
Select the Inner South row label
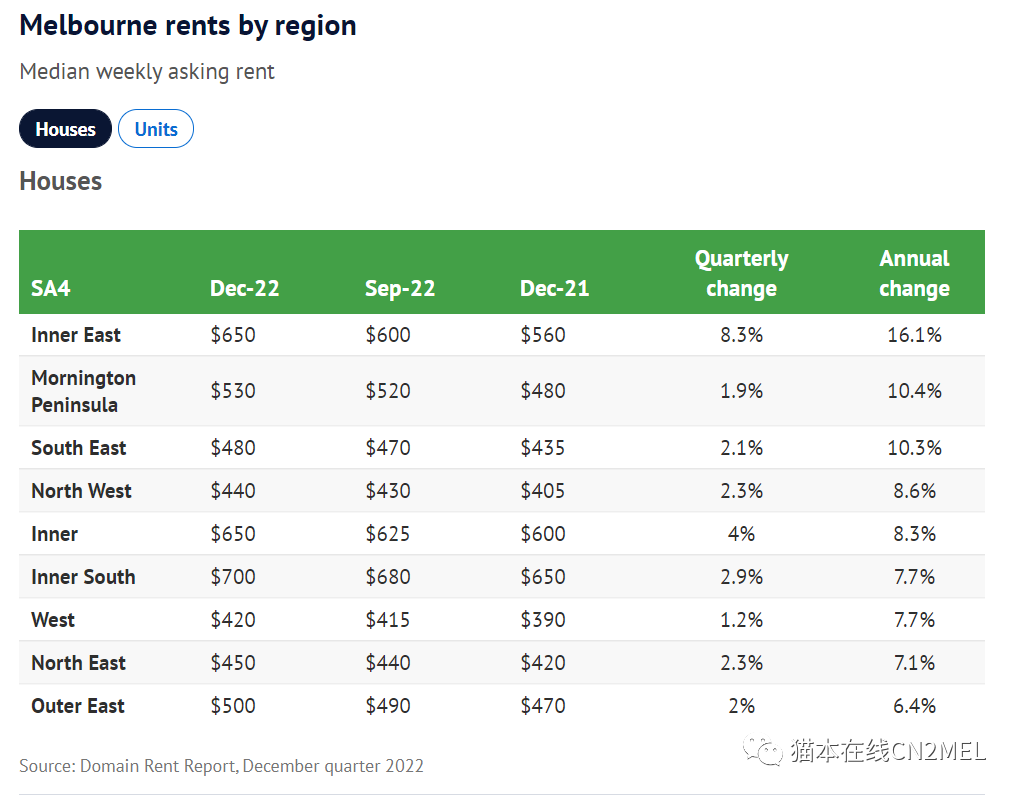pos(83,577)
